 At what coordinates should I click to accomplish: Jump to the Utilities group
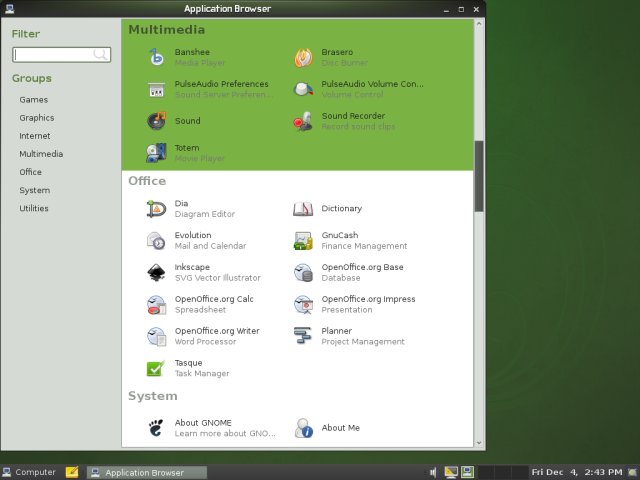(x=34, y=208)
